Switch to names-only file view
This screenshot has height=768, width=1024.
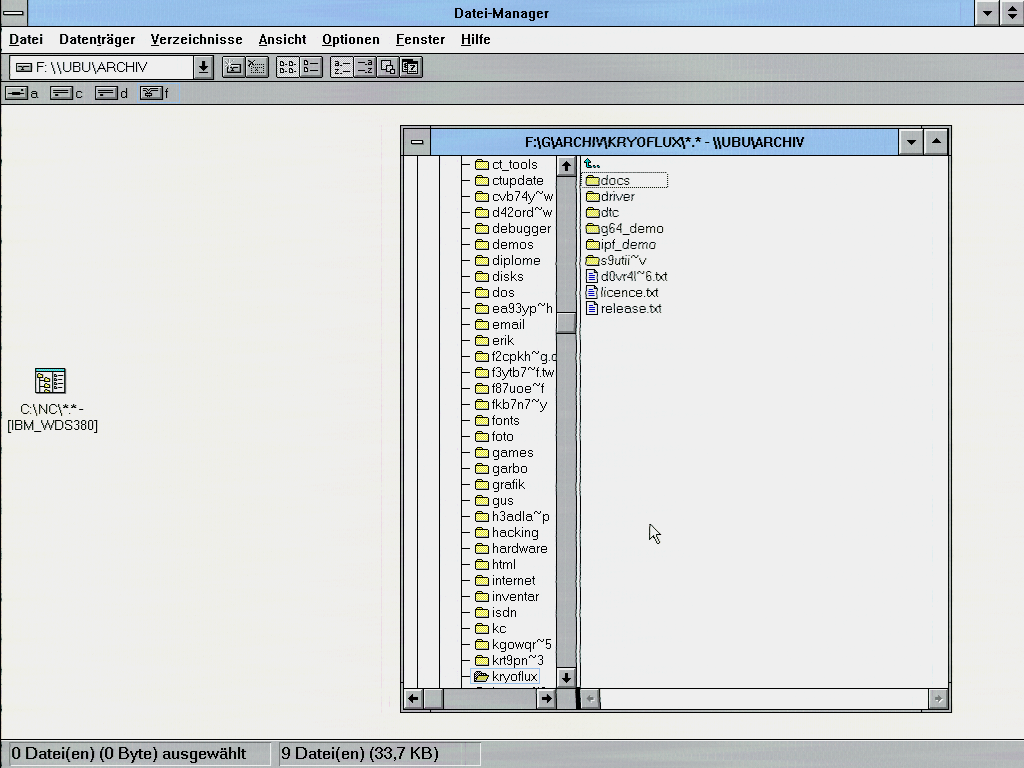[x=287, y=67]
